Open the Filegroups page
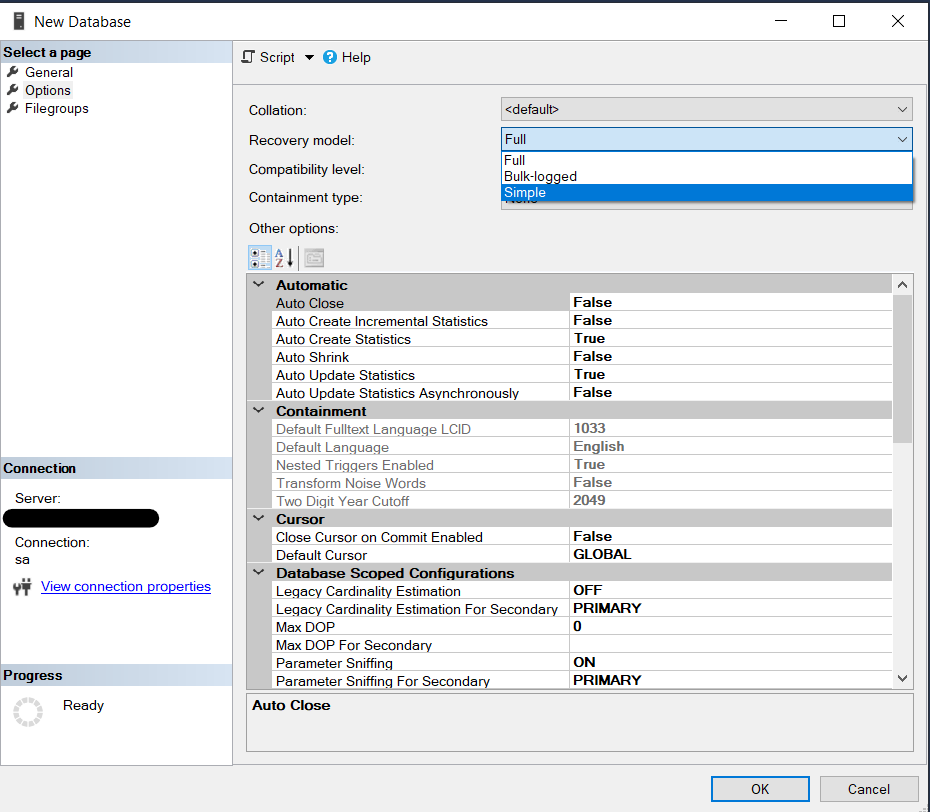The image size is (930, 812). (56, 108)
